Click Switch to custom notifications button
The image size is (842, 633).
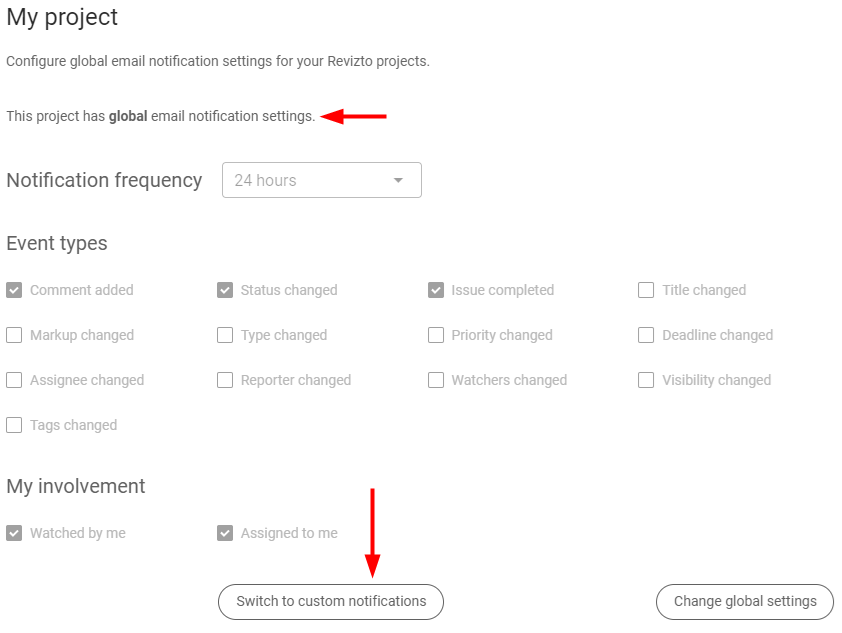pyautogui.click(x=331, y=601)
